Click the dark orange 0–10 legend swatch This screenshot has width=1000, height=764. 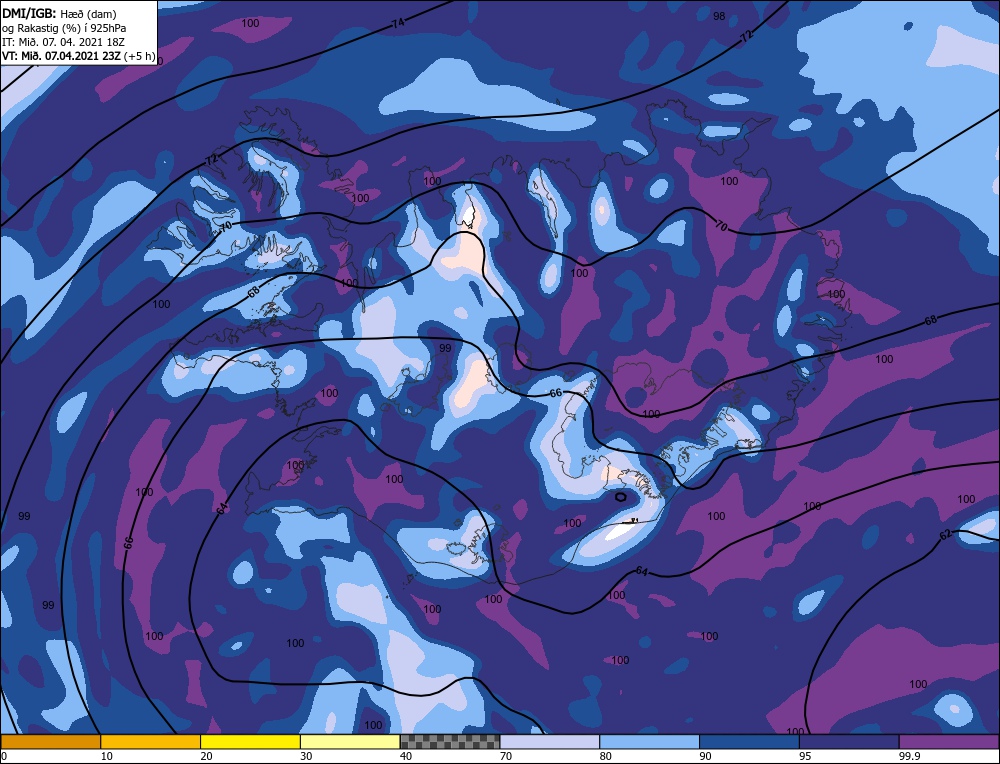pos(50,741)
